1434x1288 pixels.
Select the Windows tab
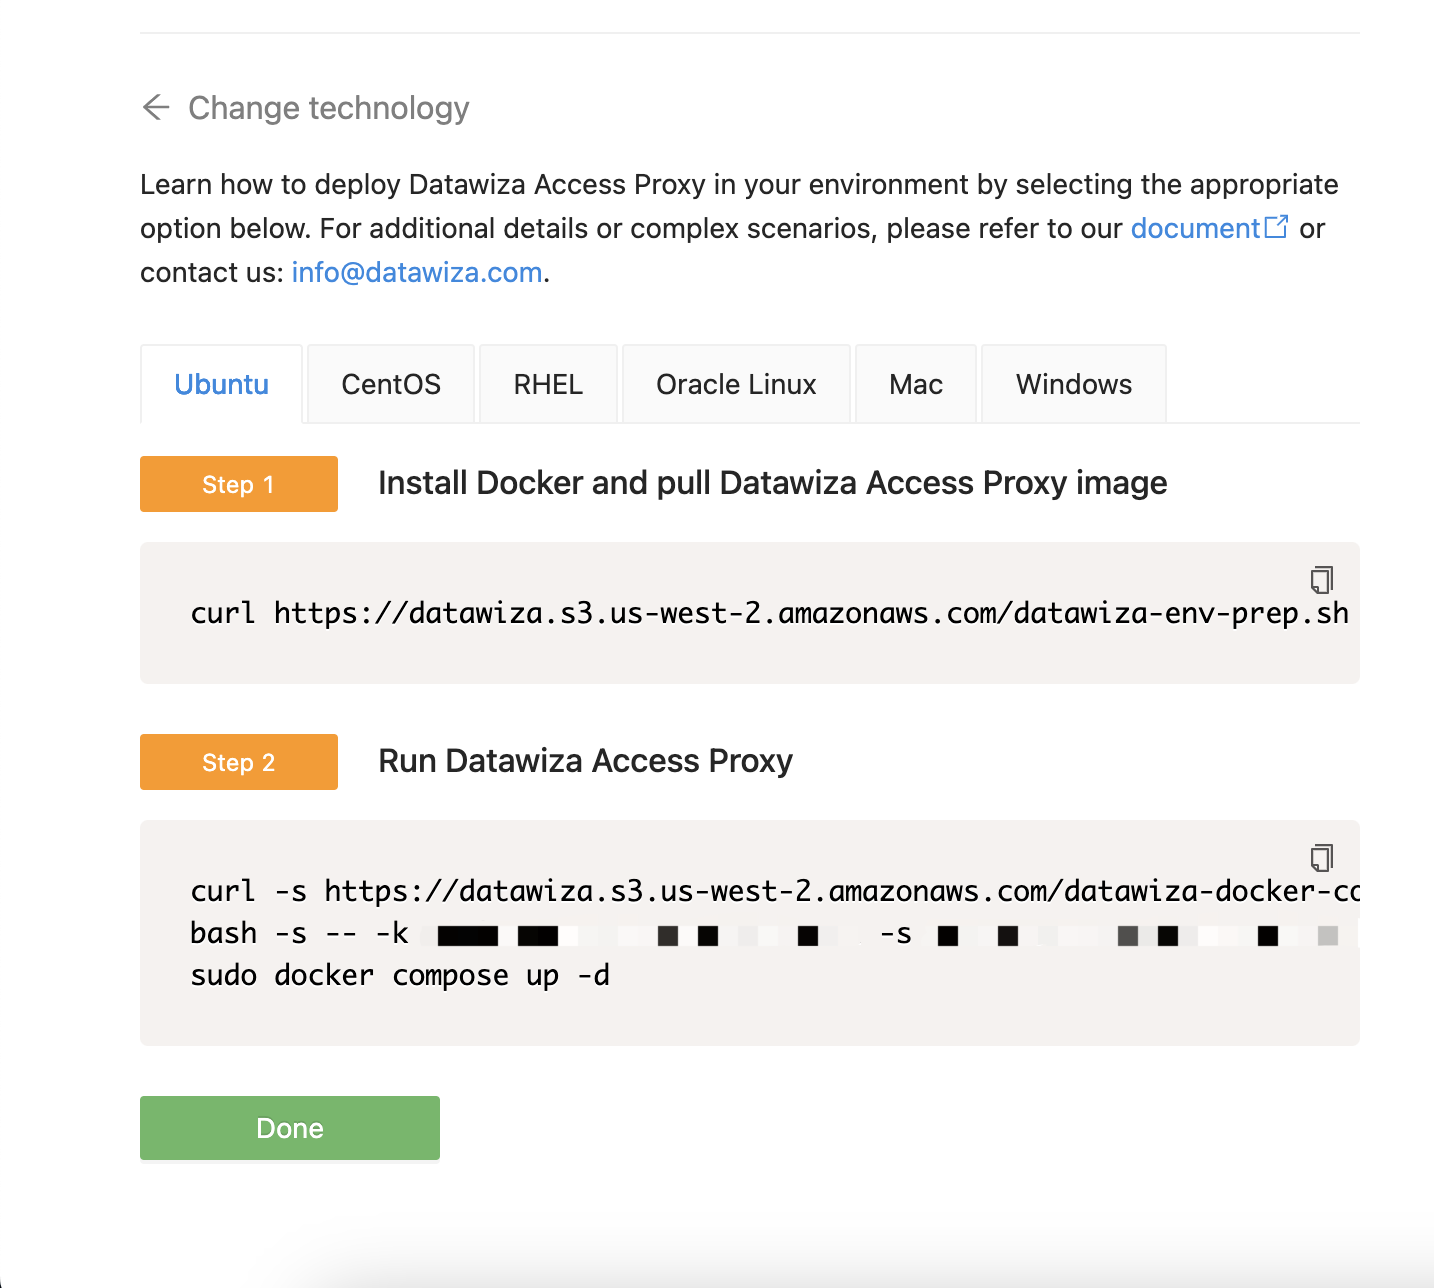1074,384
